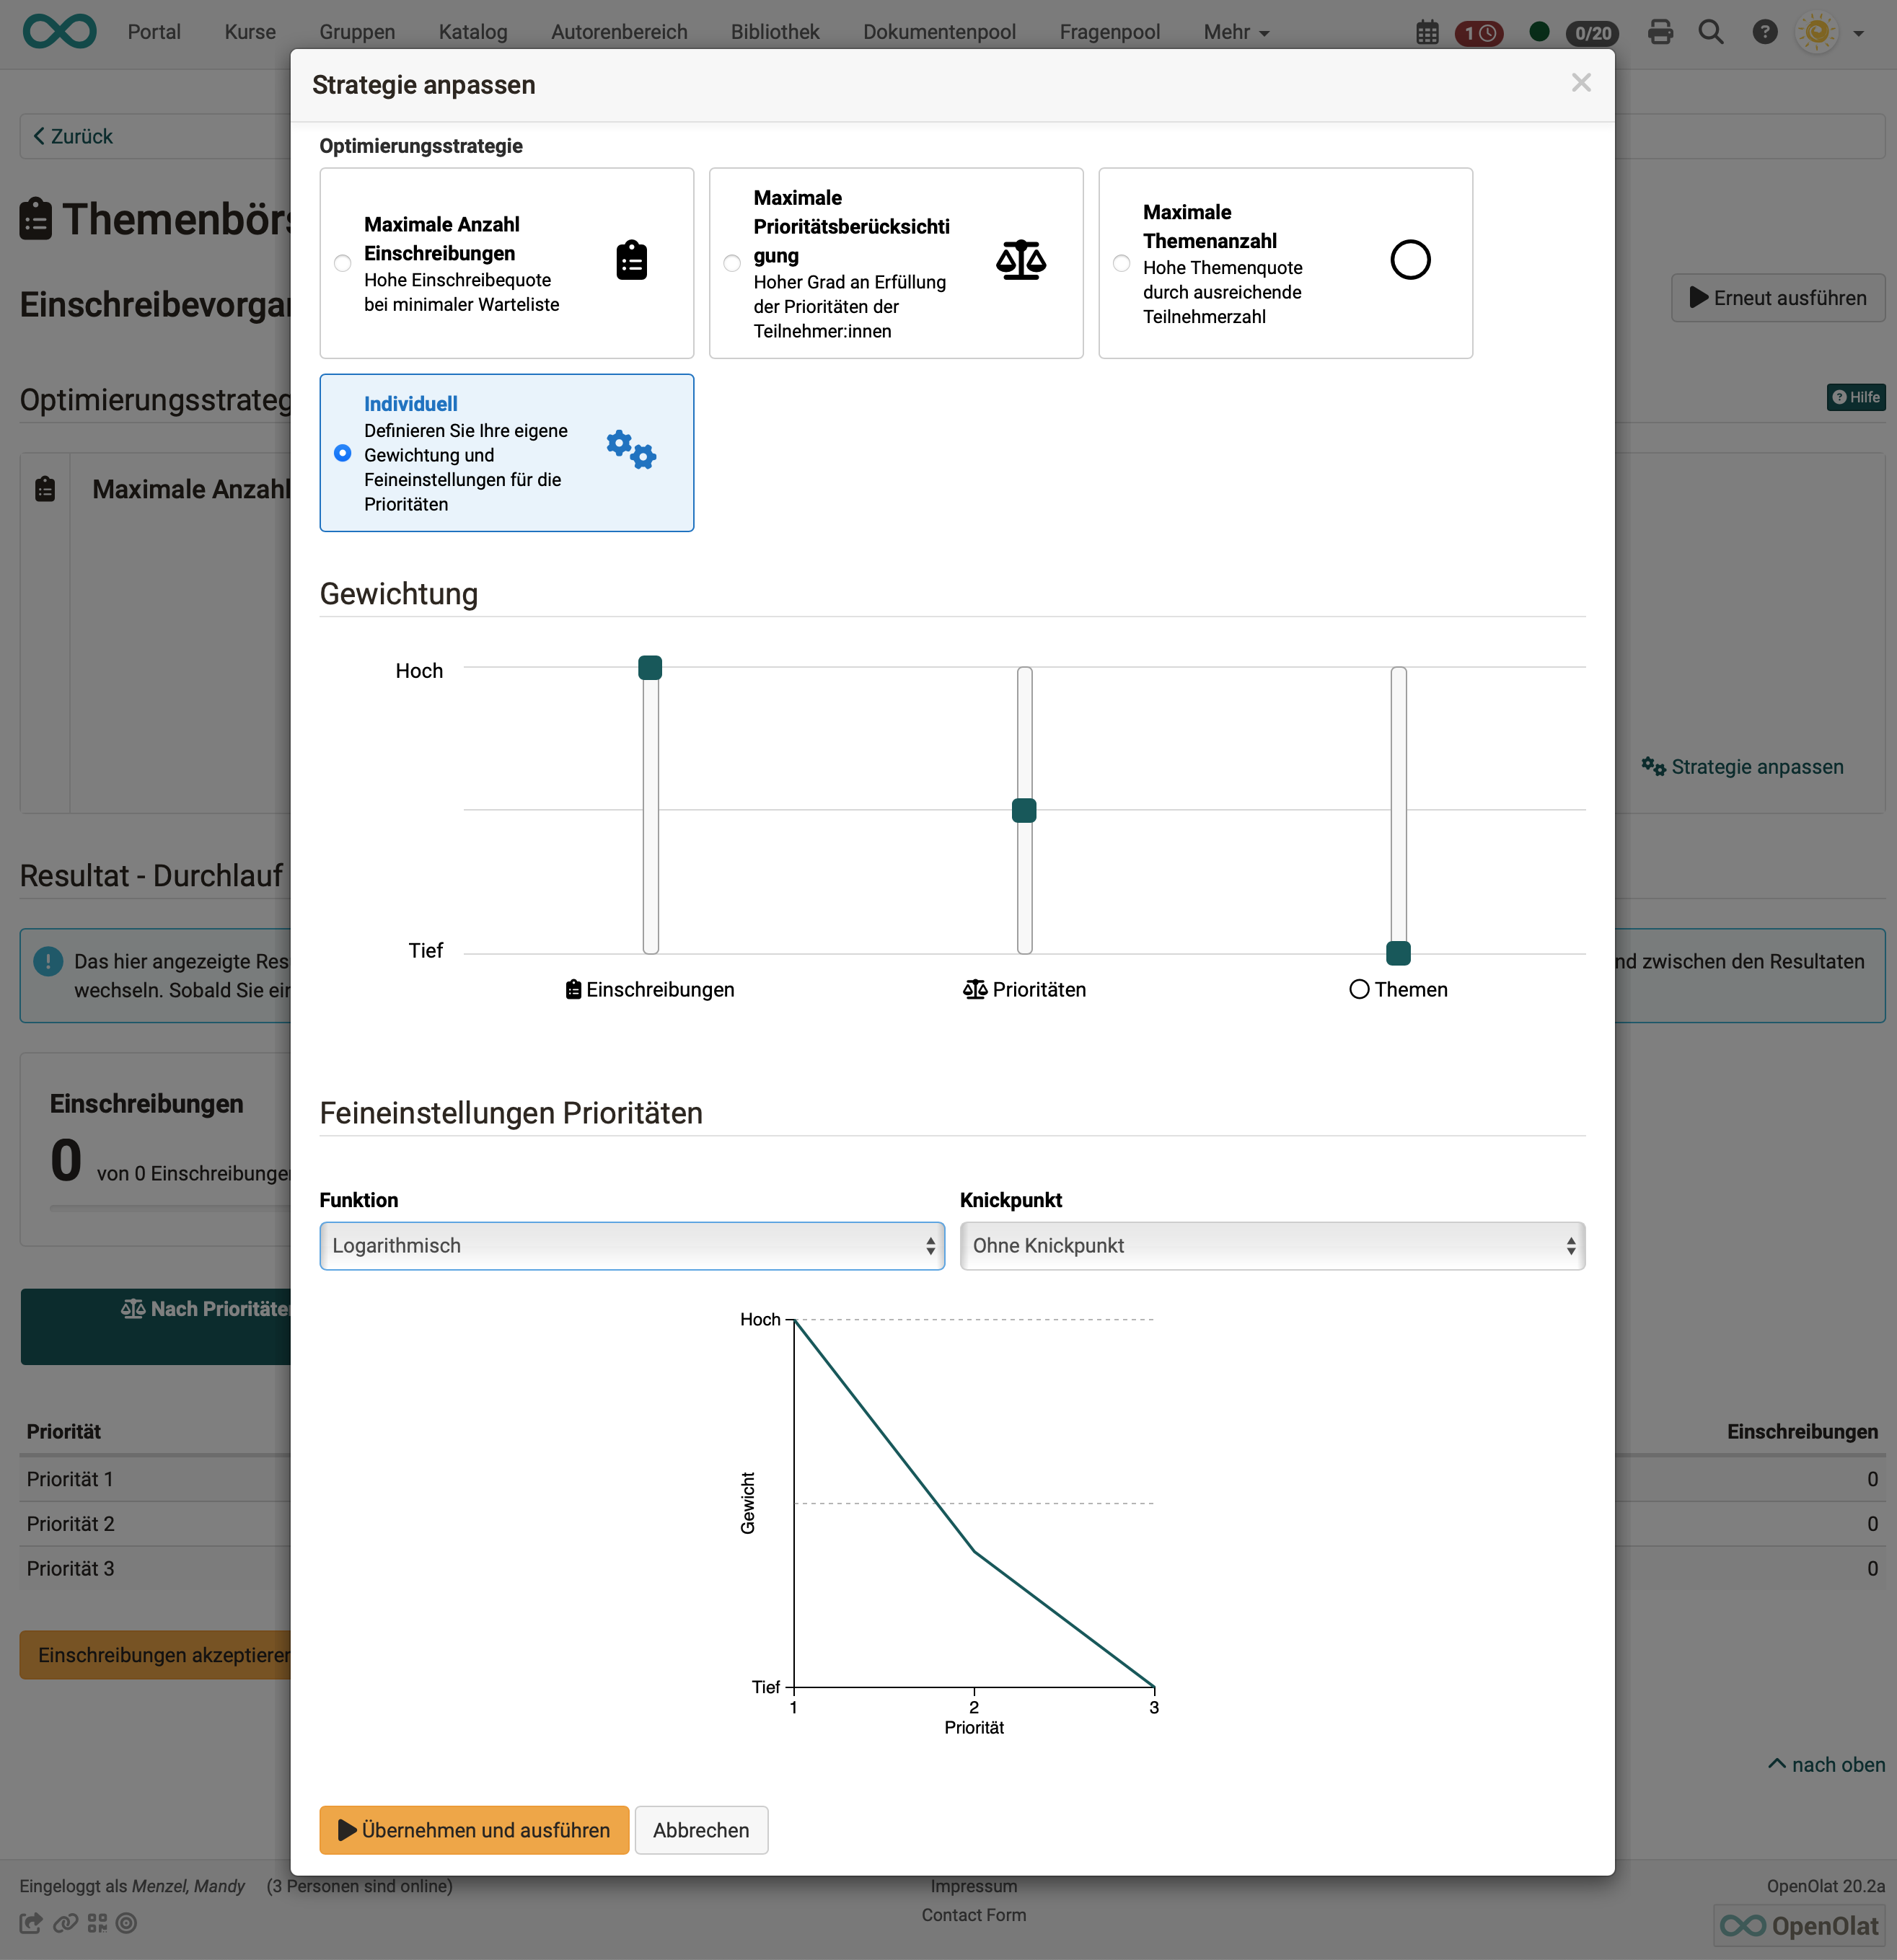This screenshot has height=1960, width=1897.
Task: Close the Strategie anpassen dialog
Action: (1580, 83)
